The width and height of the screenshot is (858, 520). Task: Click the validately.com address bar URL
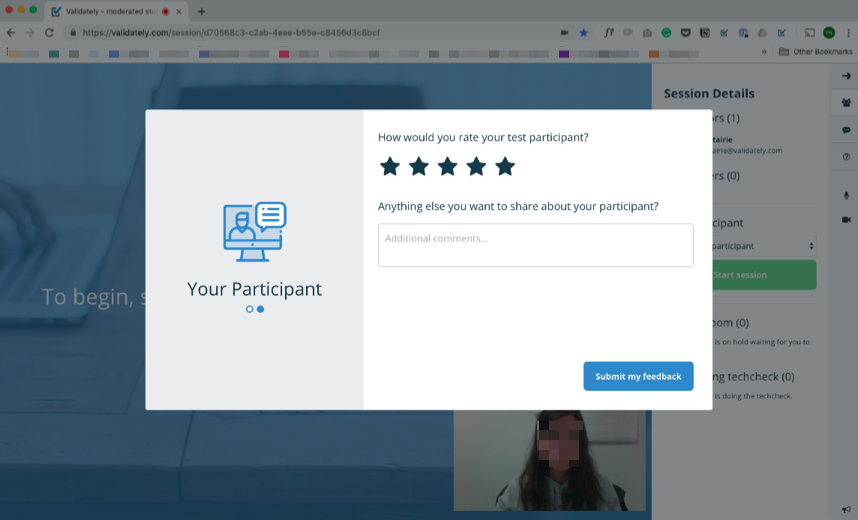pos(231,33)
